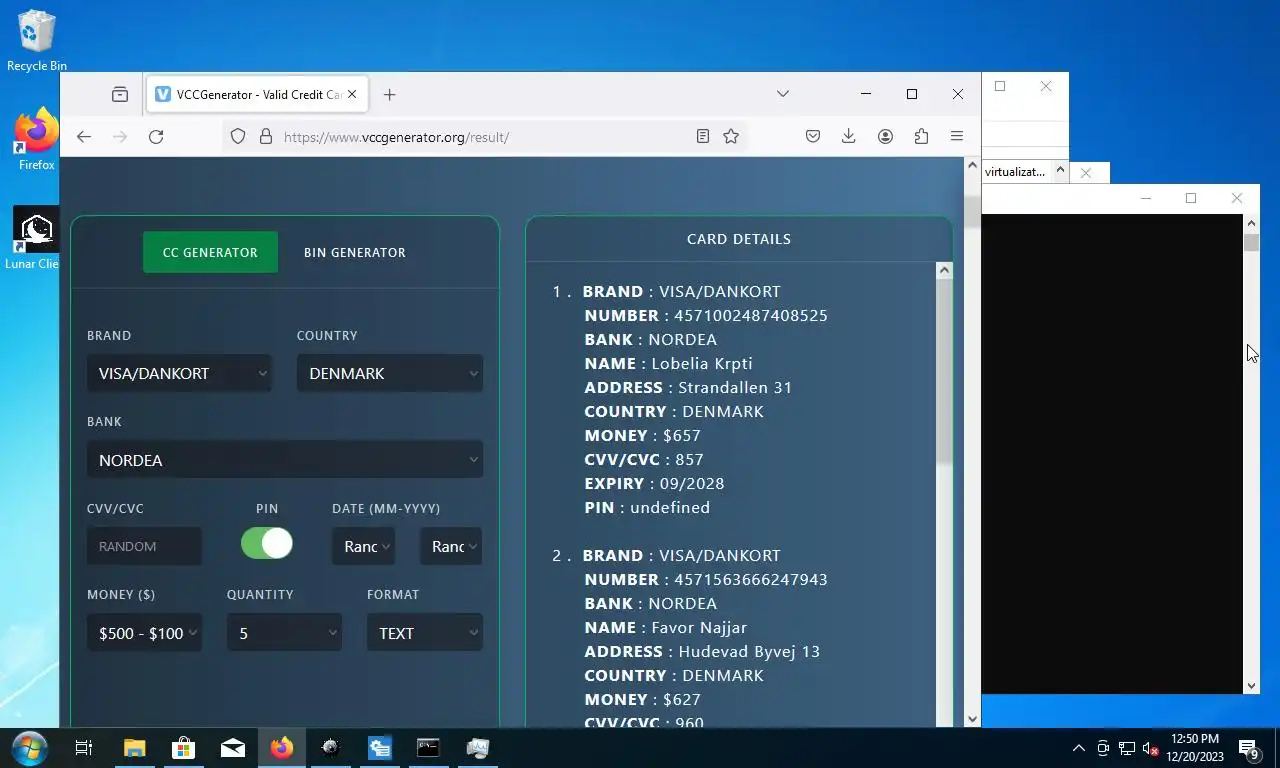The height and width of the screenshot is (768, 1280).
Task: Select the virtualizat... tab in background window
Action: coord(1015,172)
